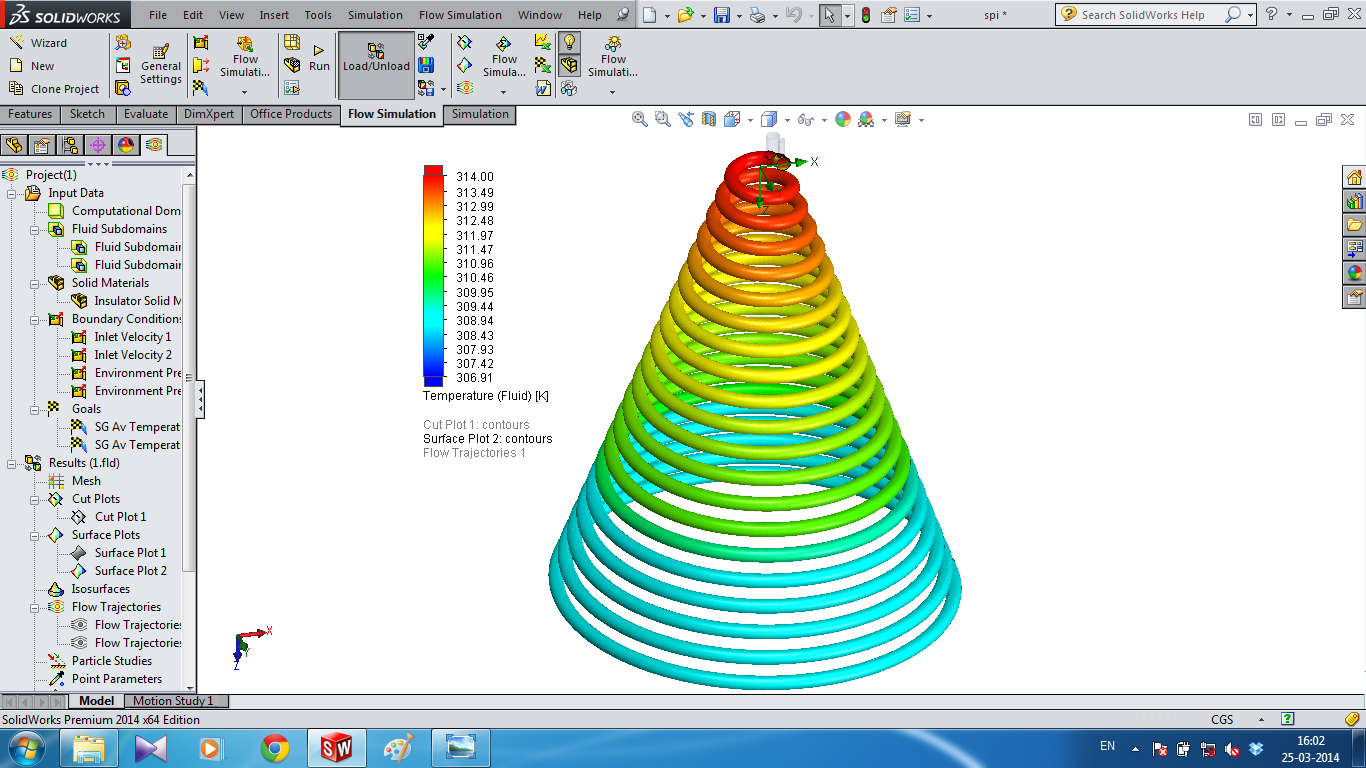This screenshot has width=1366, height=768.
Task: Toggle the lightbulb display lighting button
Action: 569,42
